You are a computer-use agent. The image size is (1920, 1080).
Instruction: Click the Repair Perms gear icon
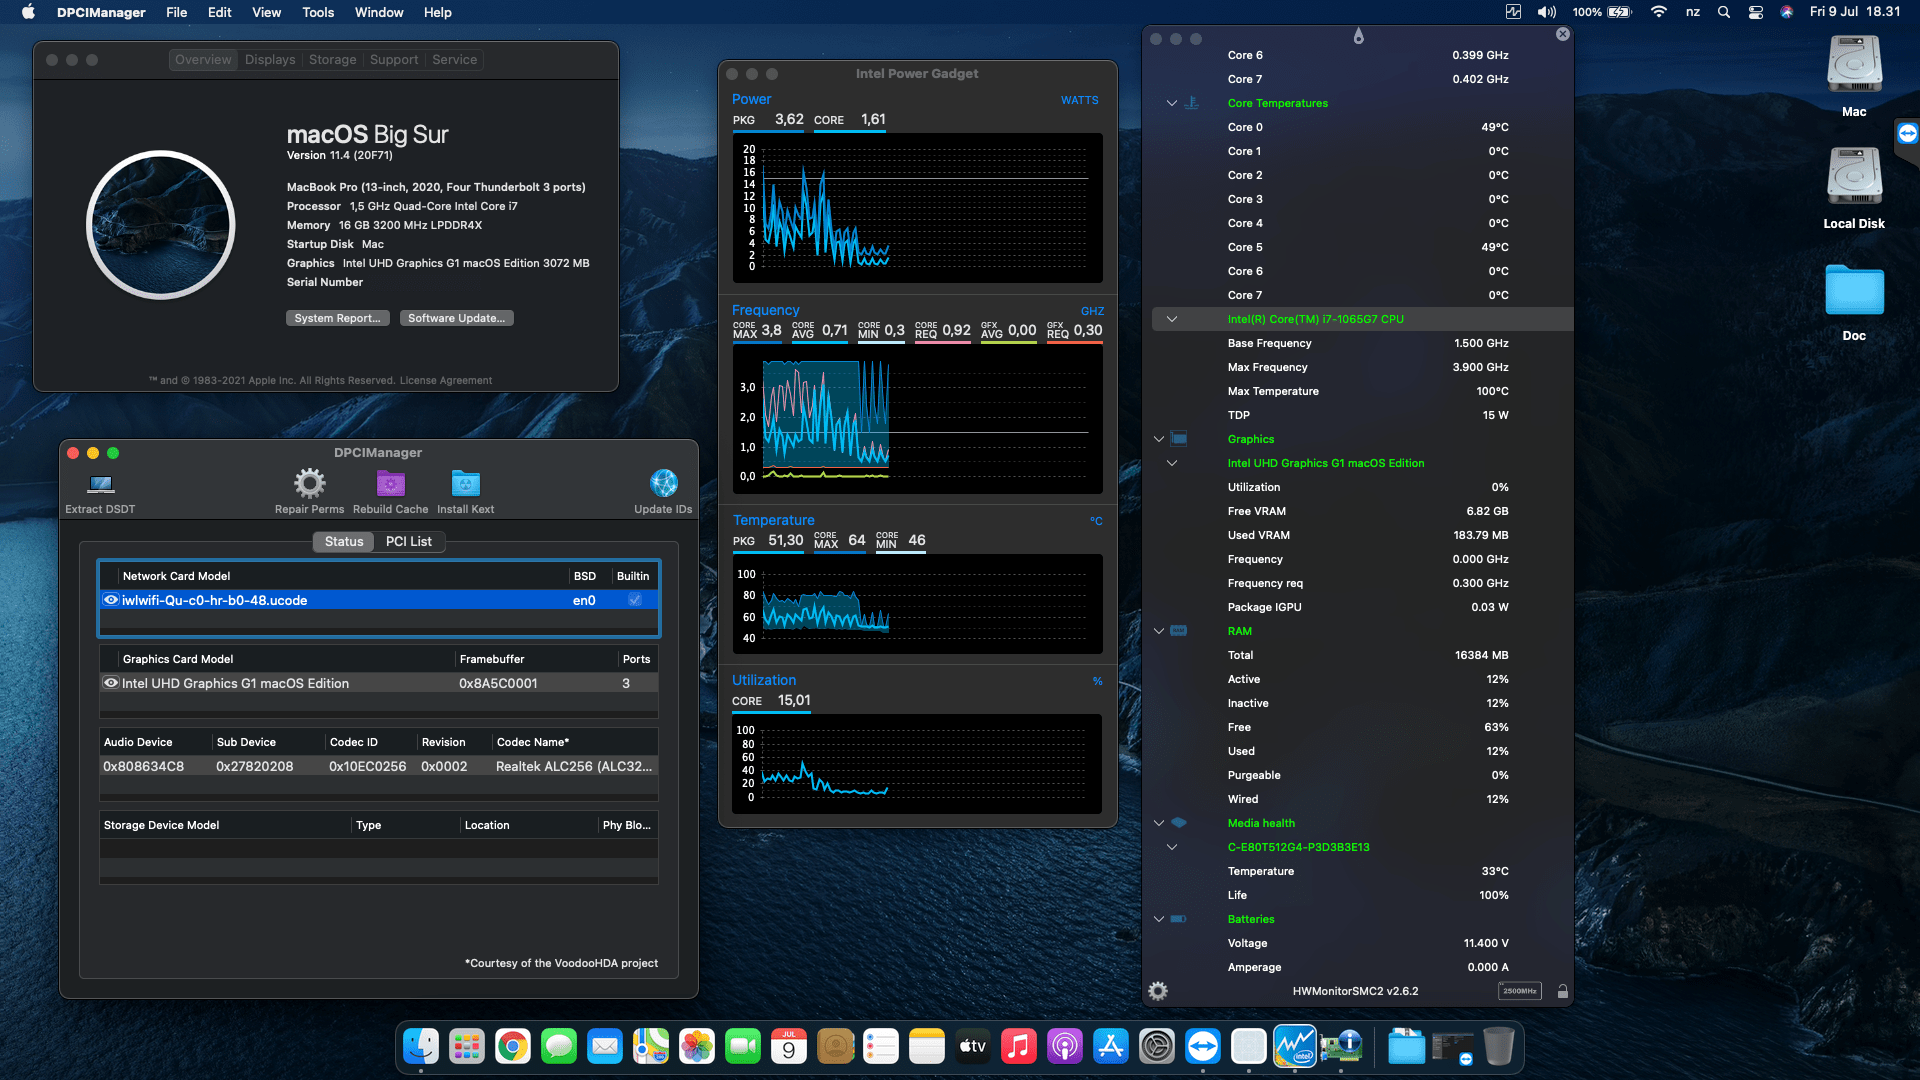[x=309, y=484]
